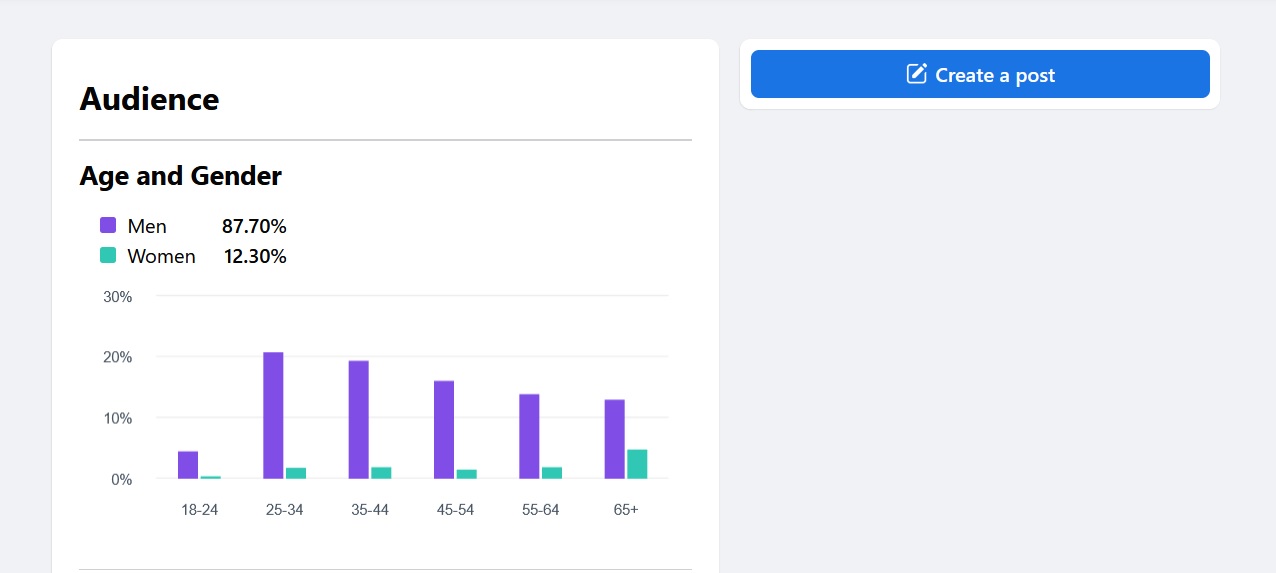This screenshot has height=573, width=1276.
Task: Click the Audience section title
Action: point(149,99)
